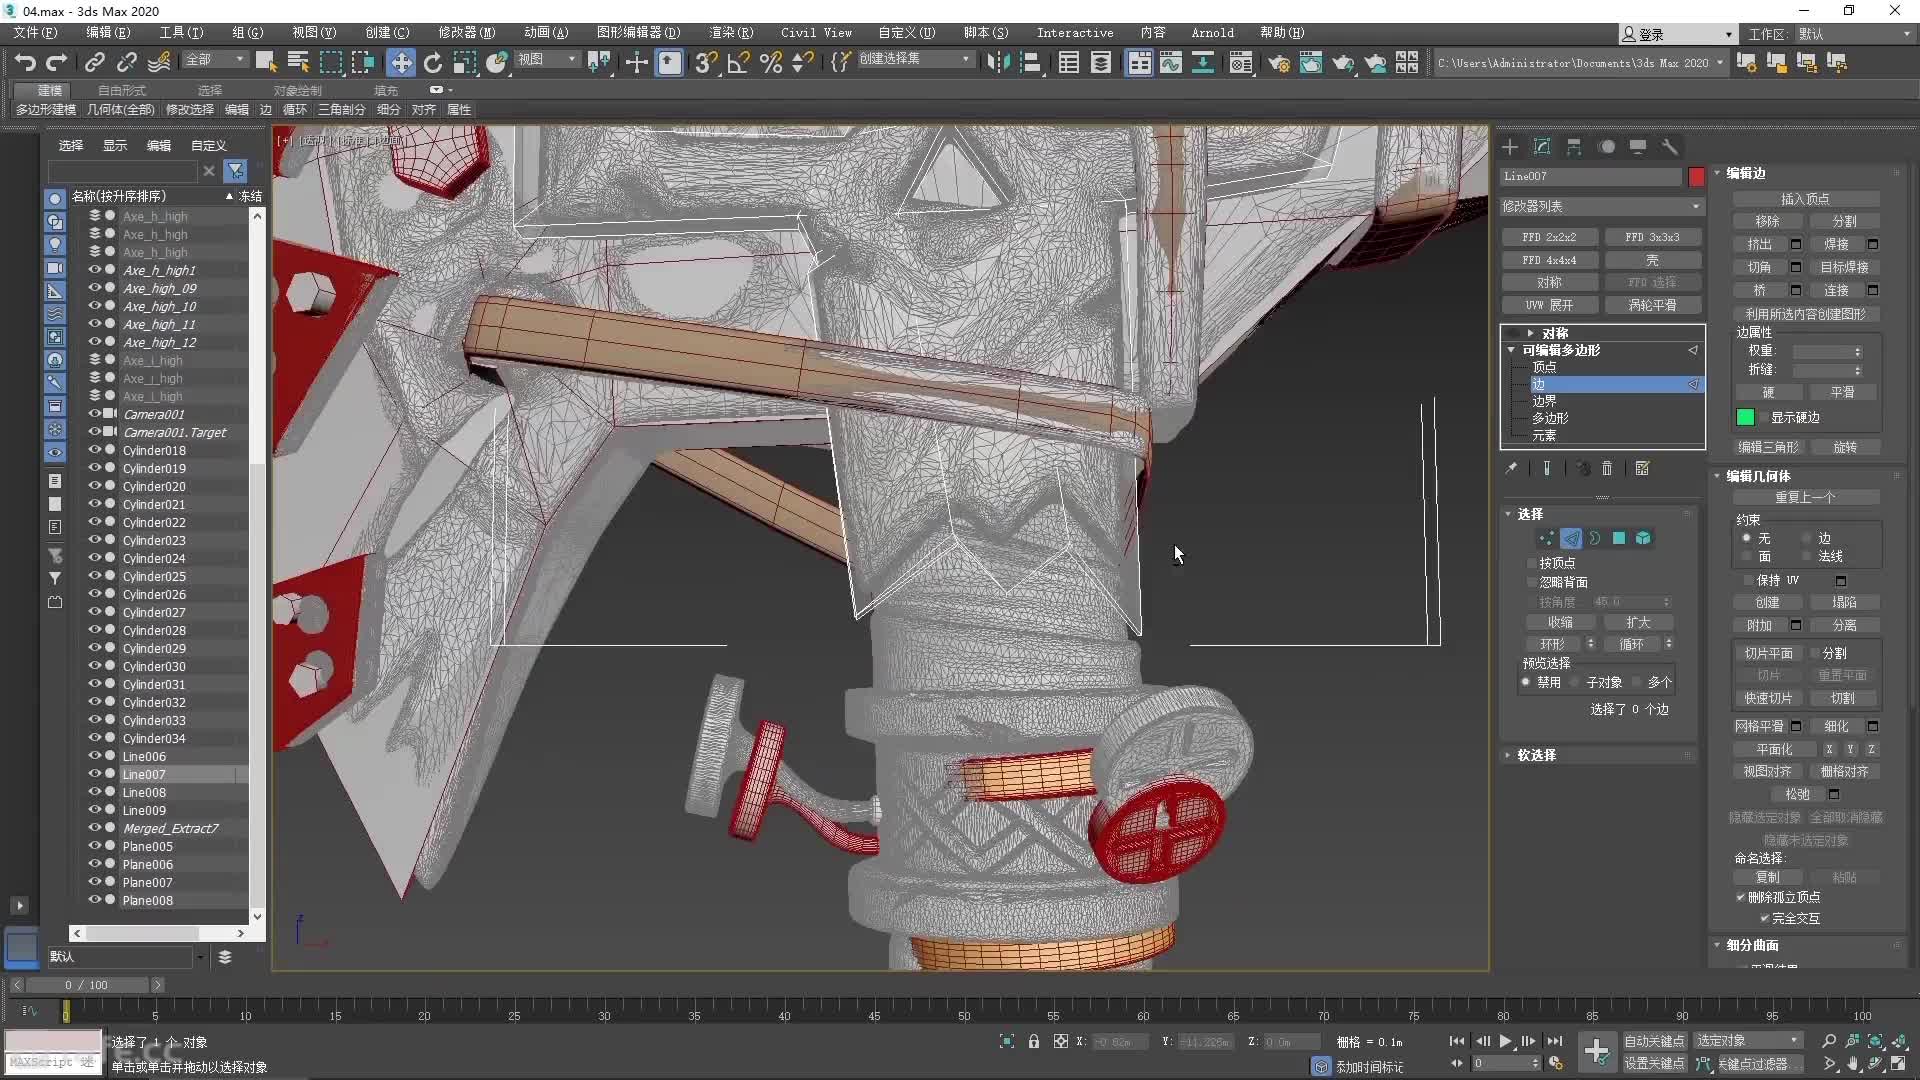Image resolution: width=1920 pixels, height=1080 pixels.
Task: Activate the Select and Rotate tool
Action: (x=433, y=63)
